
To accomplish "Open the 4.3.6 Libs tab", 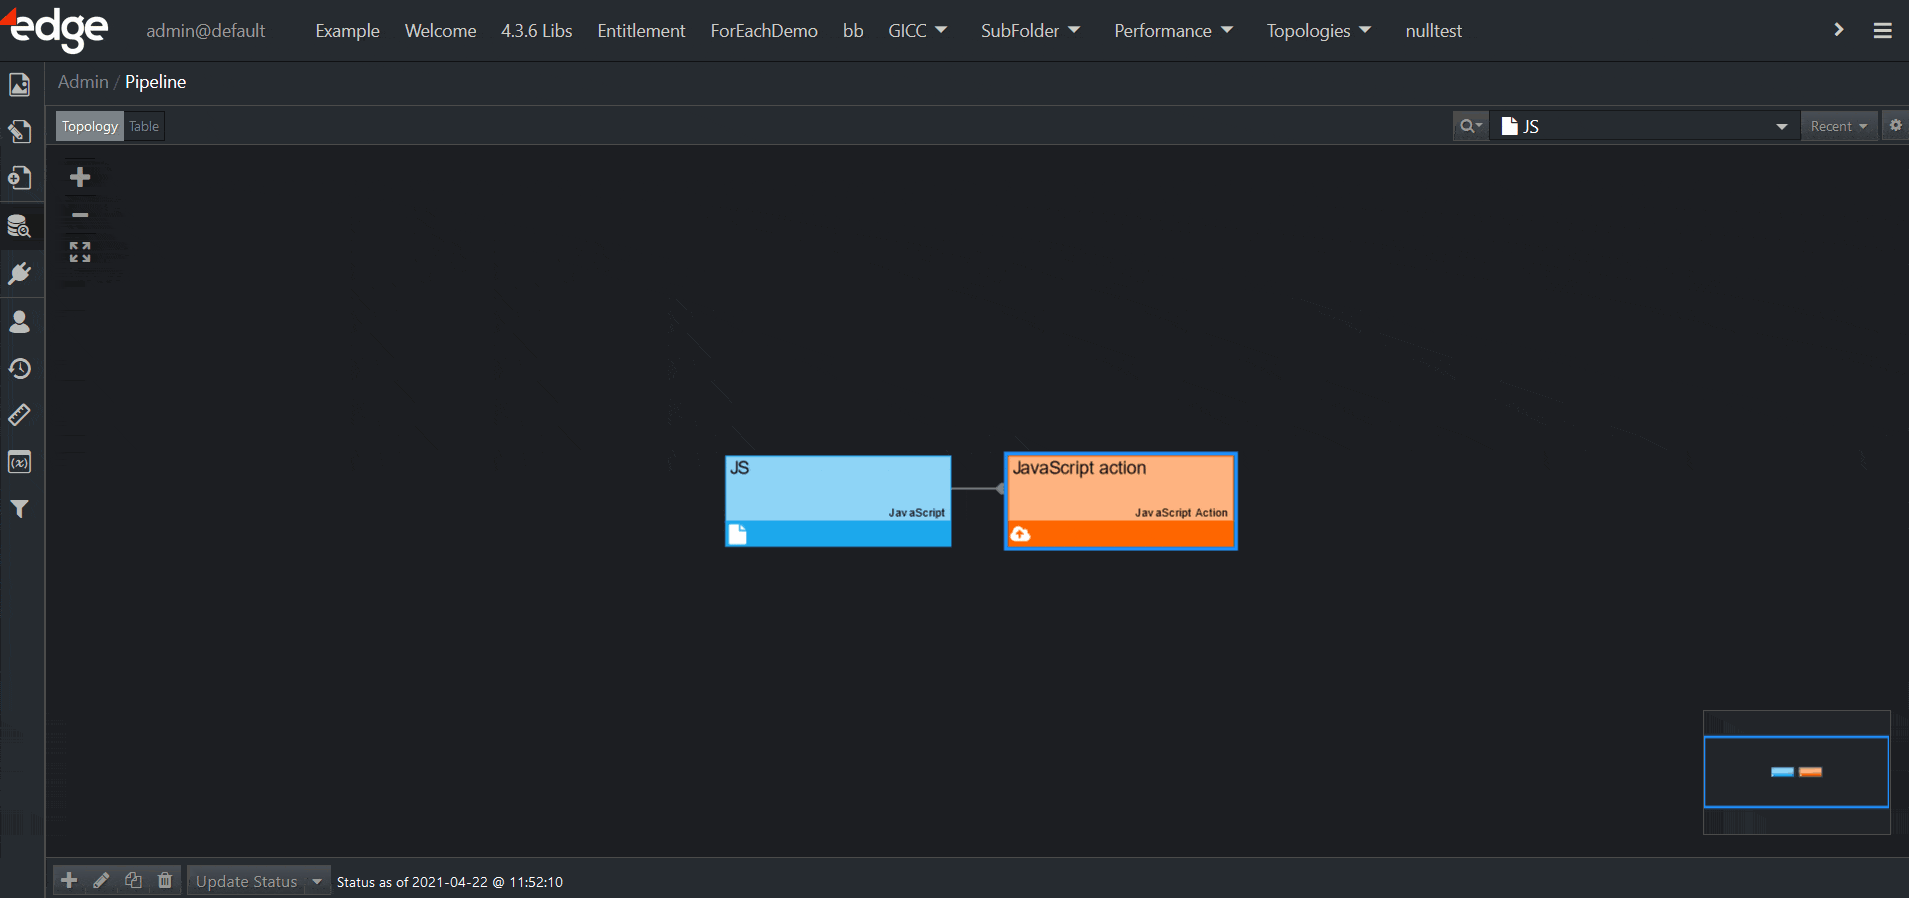I will point(537,31).
